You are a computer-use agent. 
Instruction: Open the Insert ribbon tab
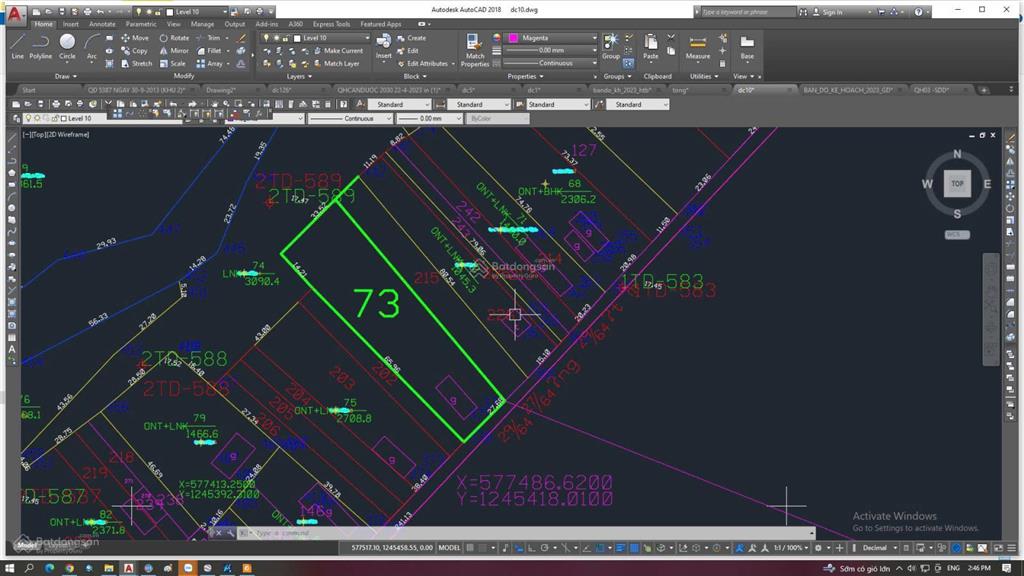[71, 24]
